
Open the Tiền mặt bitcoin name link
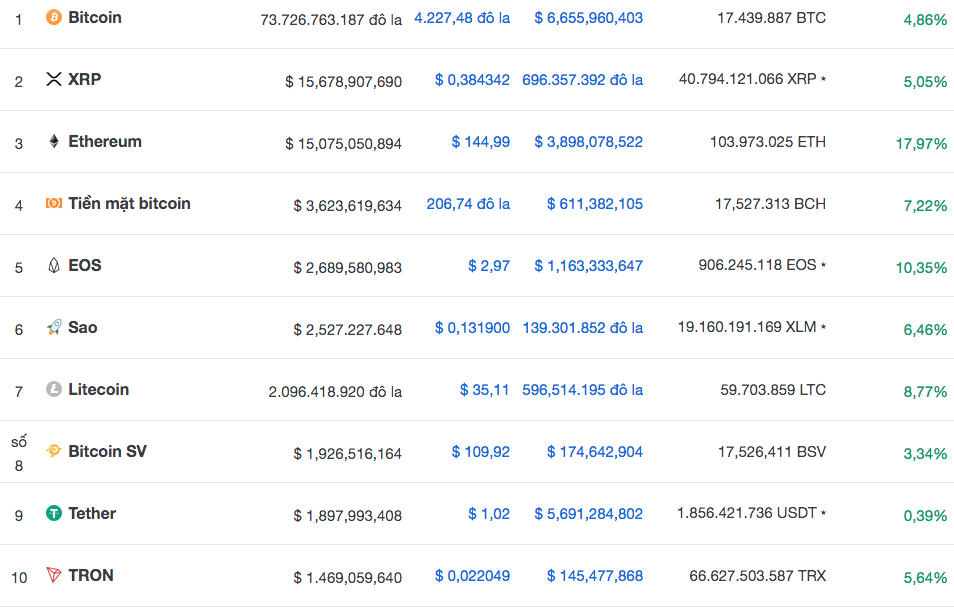[x=129, y=204]
